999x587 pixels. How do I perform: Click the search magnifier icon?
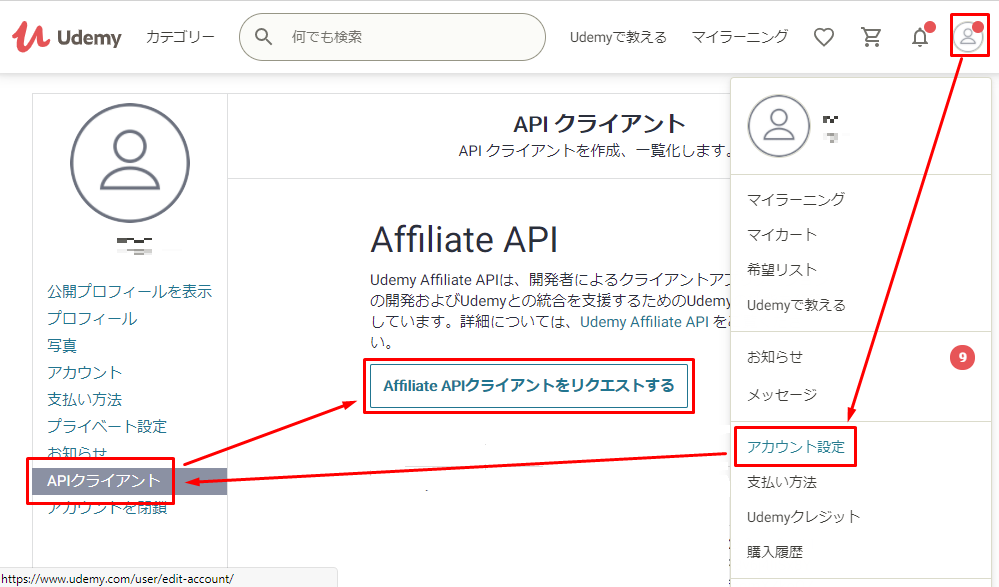263,37
